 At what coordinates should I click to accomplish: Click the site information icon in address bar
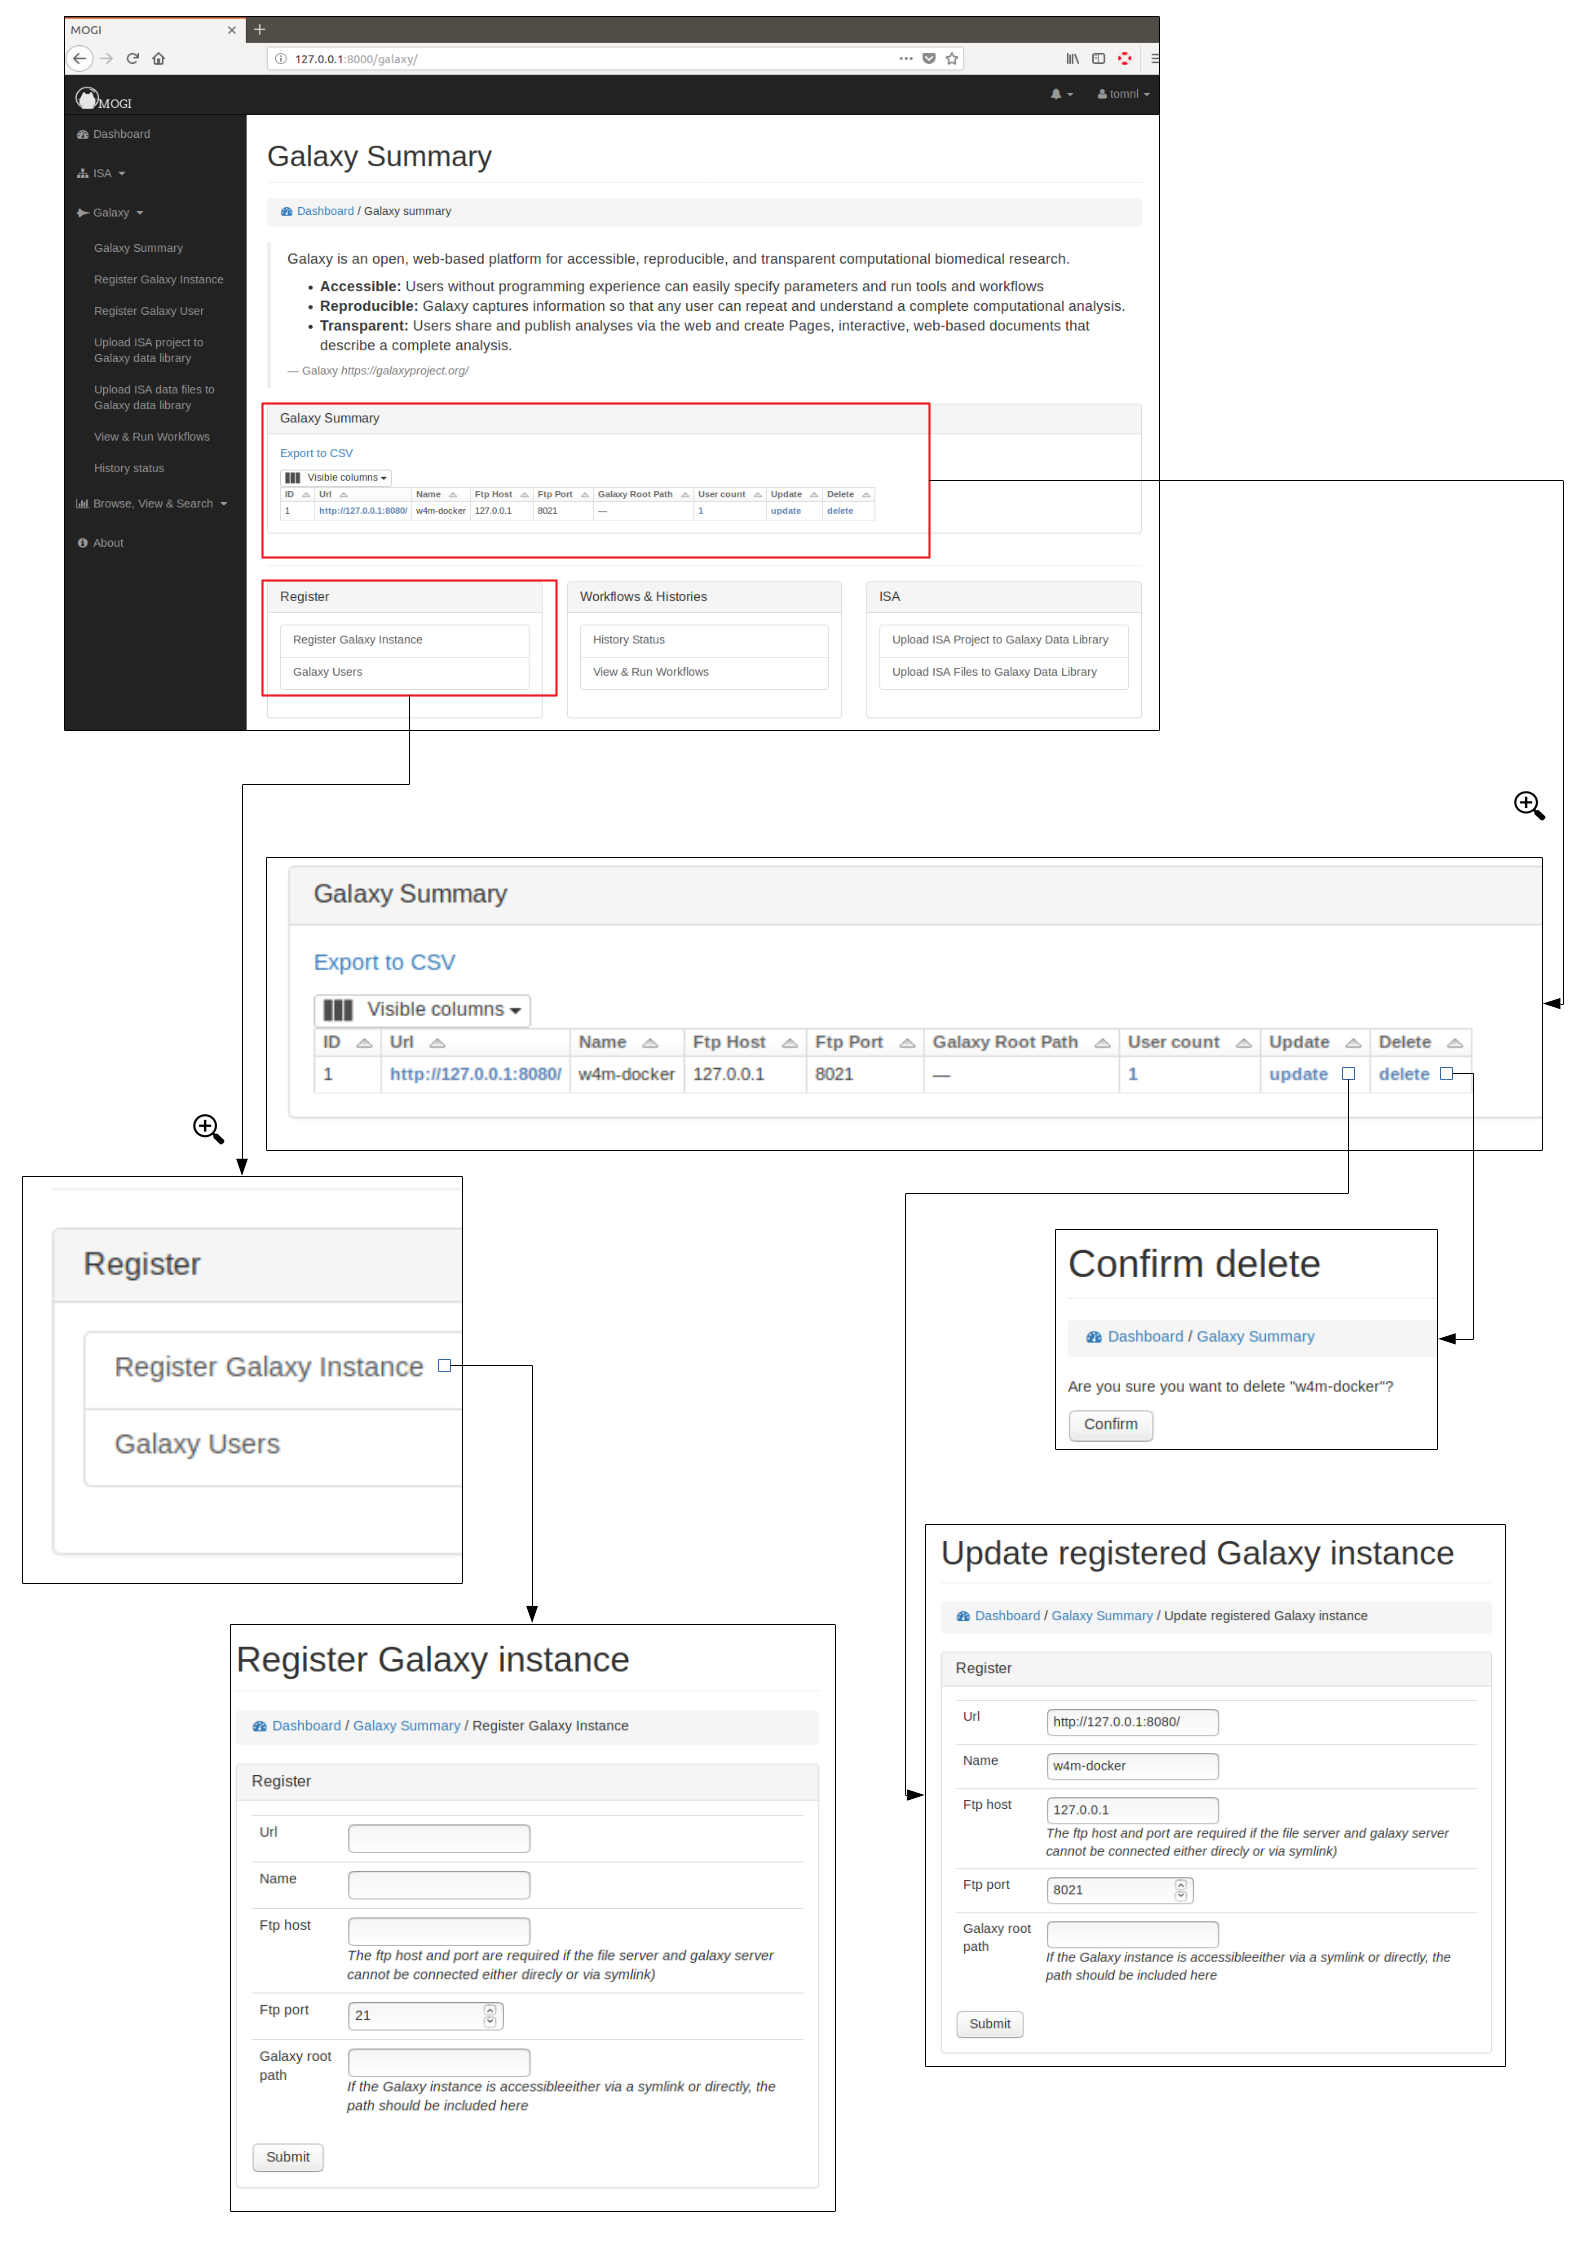(281, 59)
